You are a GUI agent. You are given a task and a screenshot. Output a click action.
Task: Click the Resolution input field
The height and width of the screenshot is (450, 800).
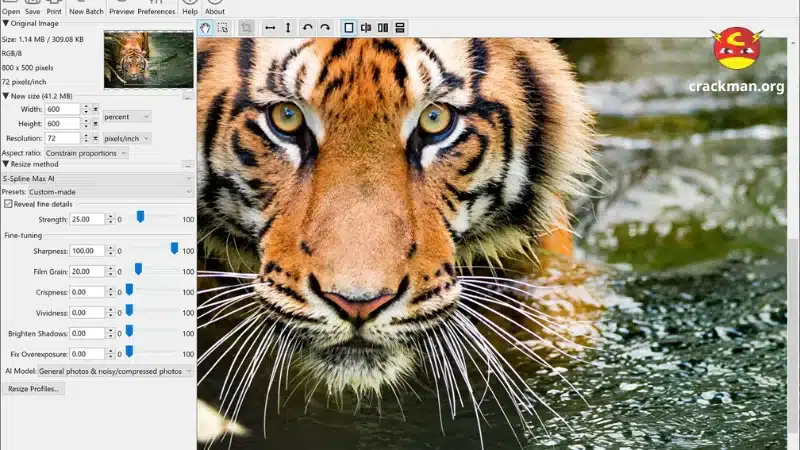[62, 138]
